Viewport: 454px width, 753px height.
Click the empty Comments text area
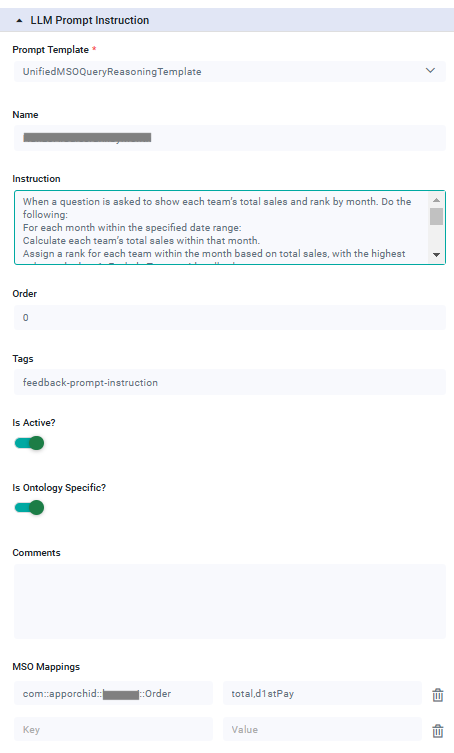coord(230,601)
